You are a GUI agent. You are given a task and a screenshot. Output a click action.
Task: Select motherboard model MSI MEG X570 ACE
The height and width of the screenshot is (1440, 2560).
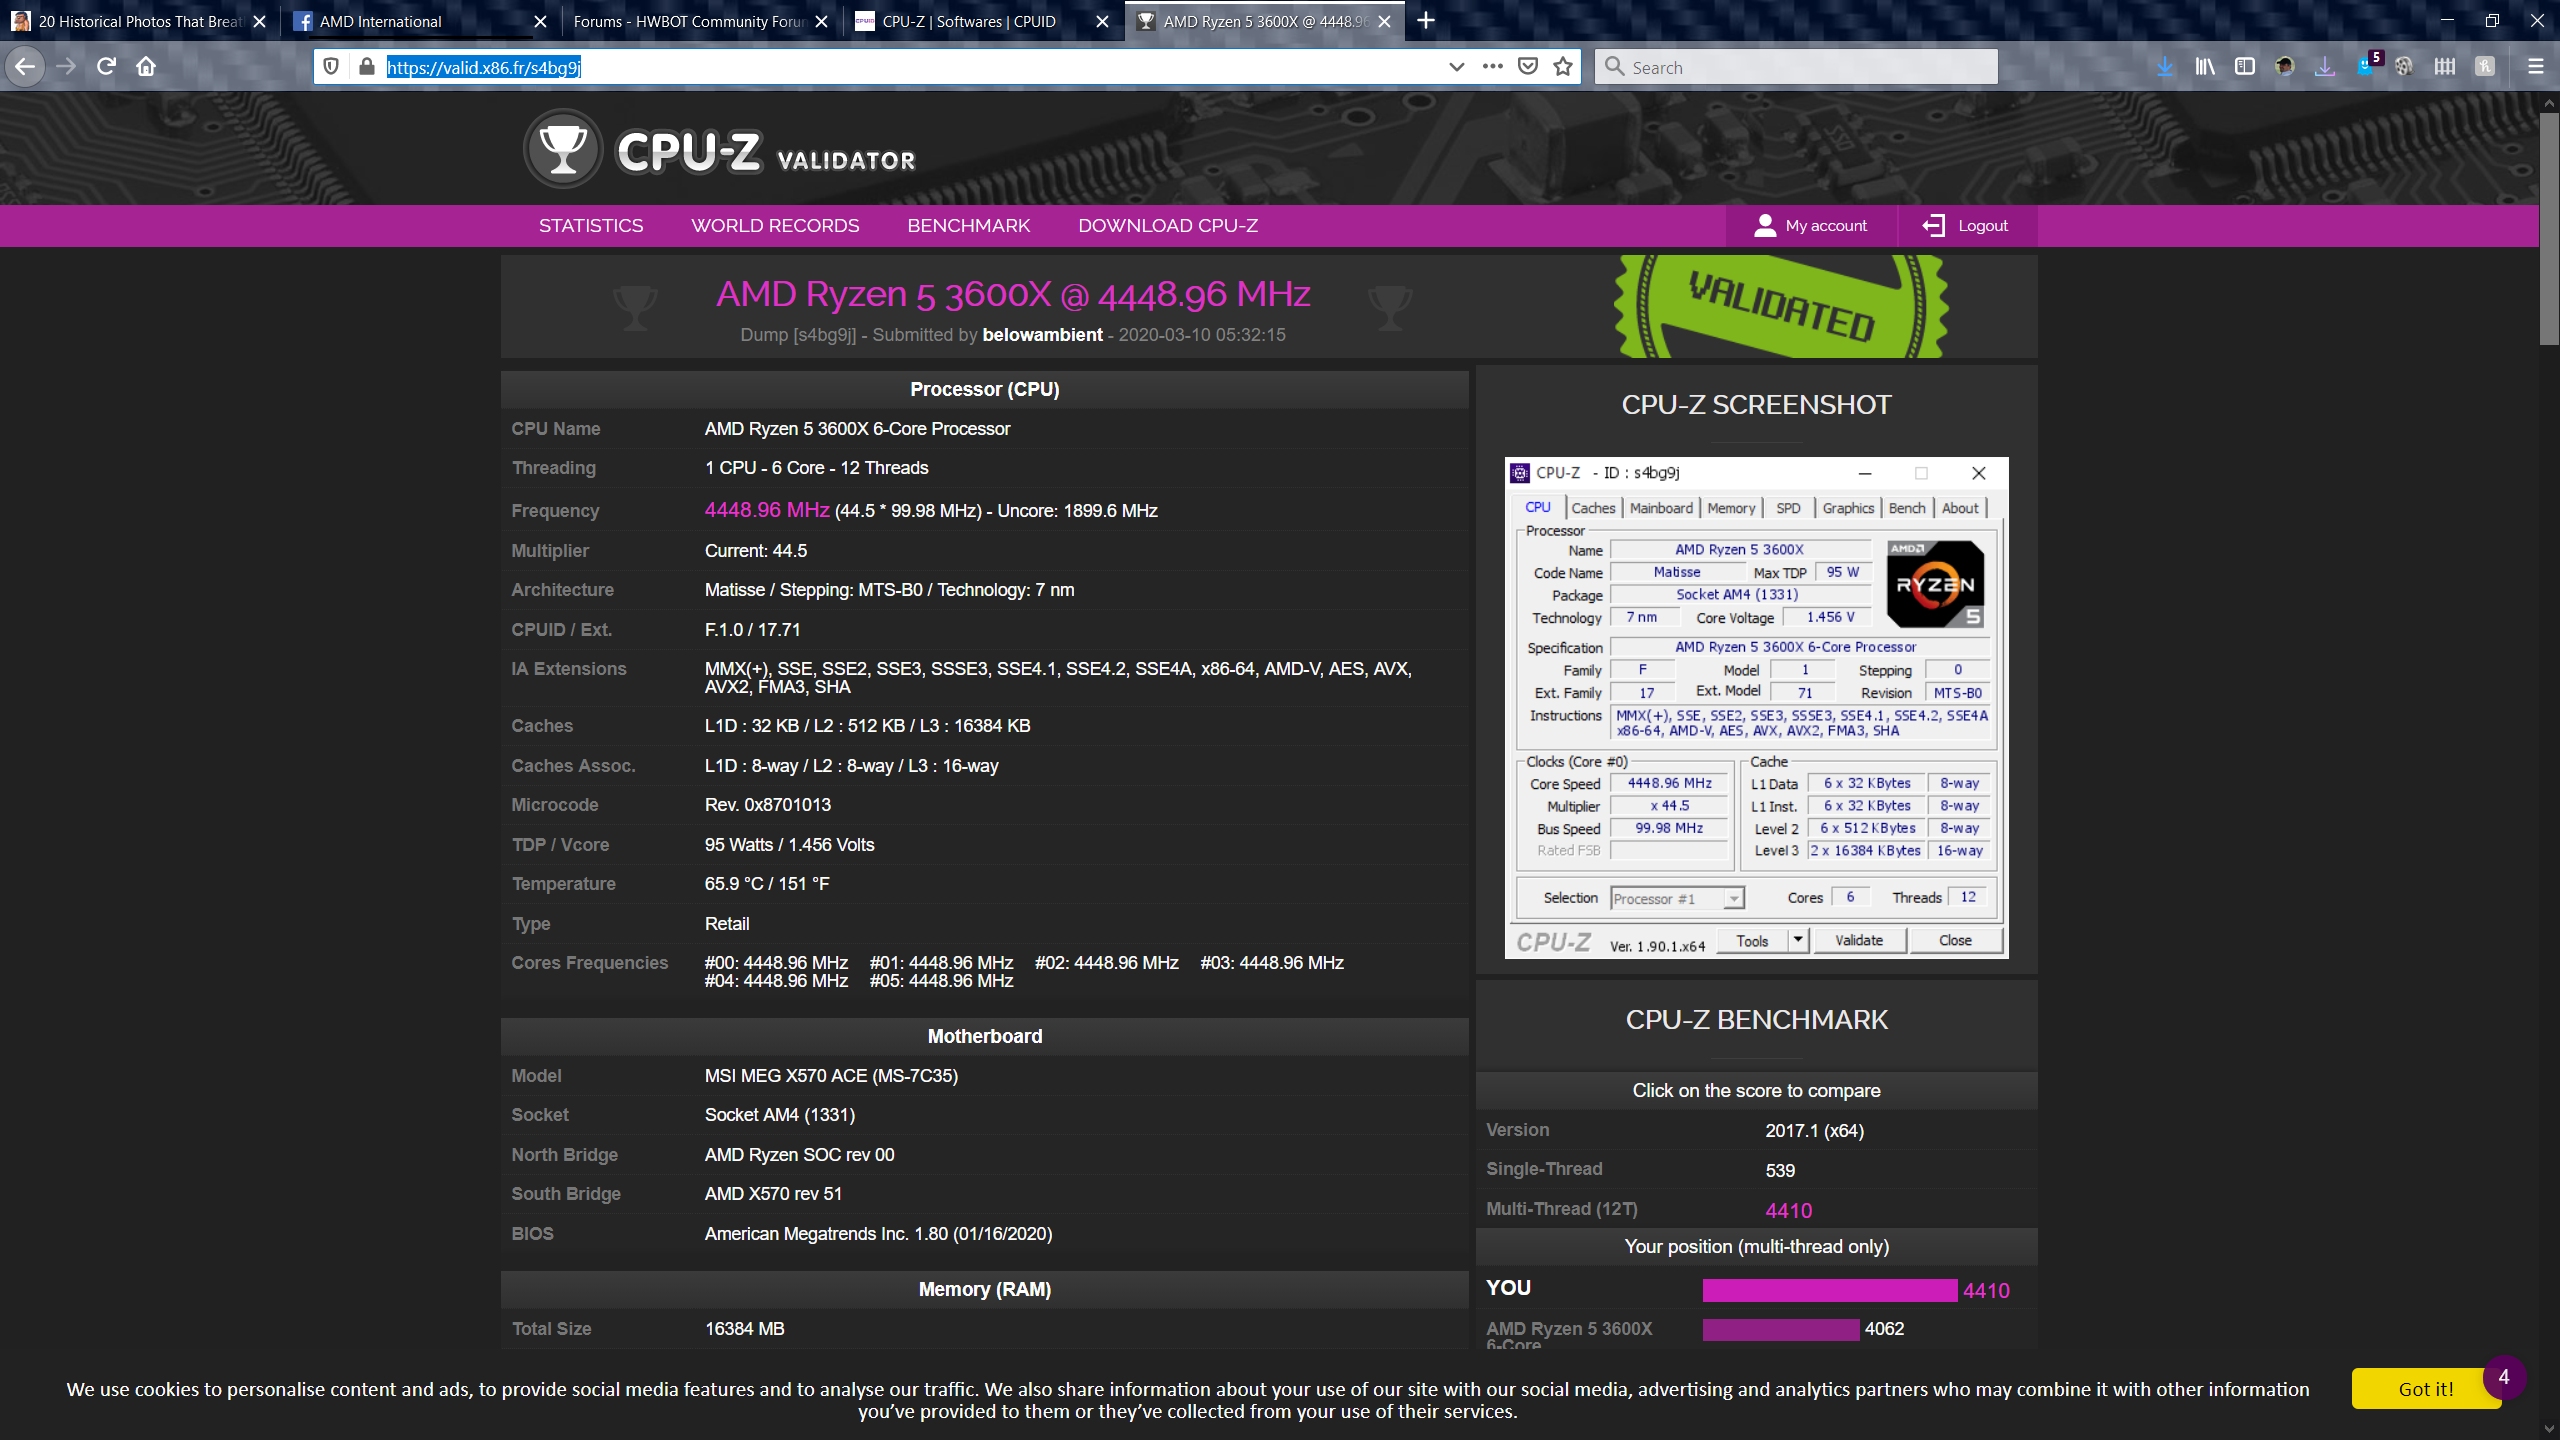point(831,1076)
